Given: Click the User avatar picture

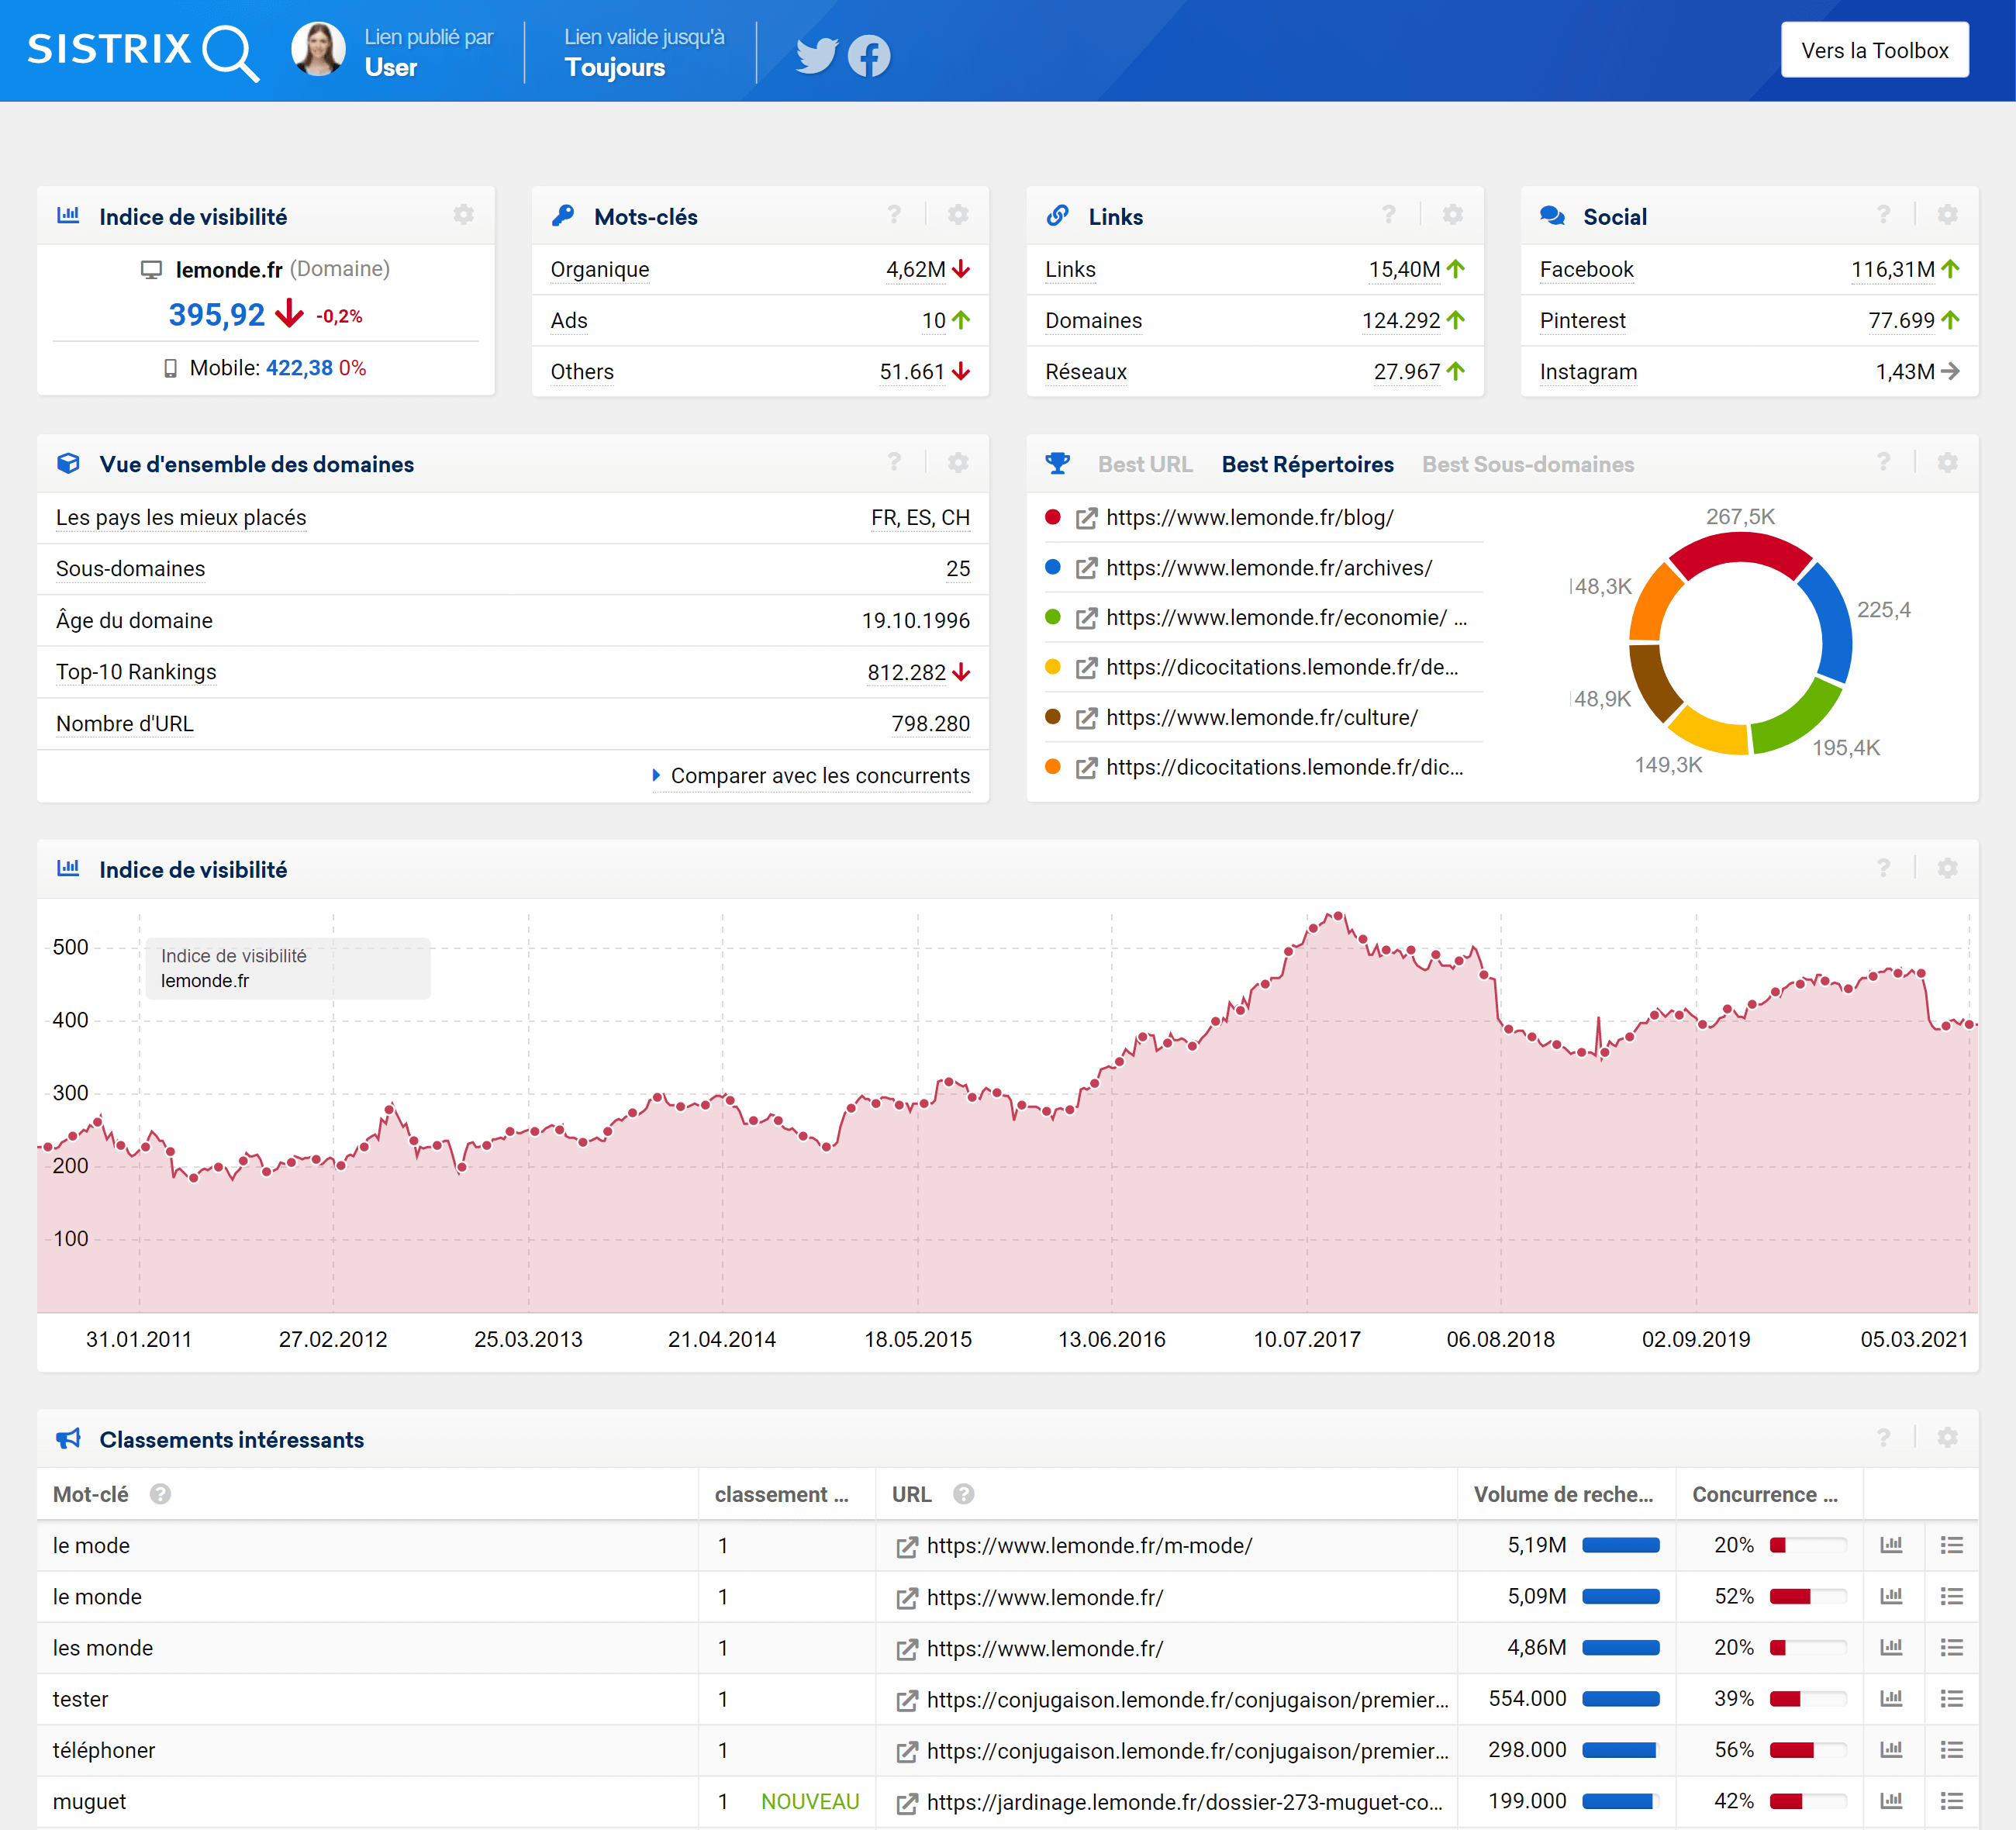Looking at the screenshot, I should point(318,49).
